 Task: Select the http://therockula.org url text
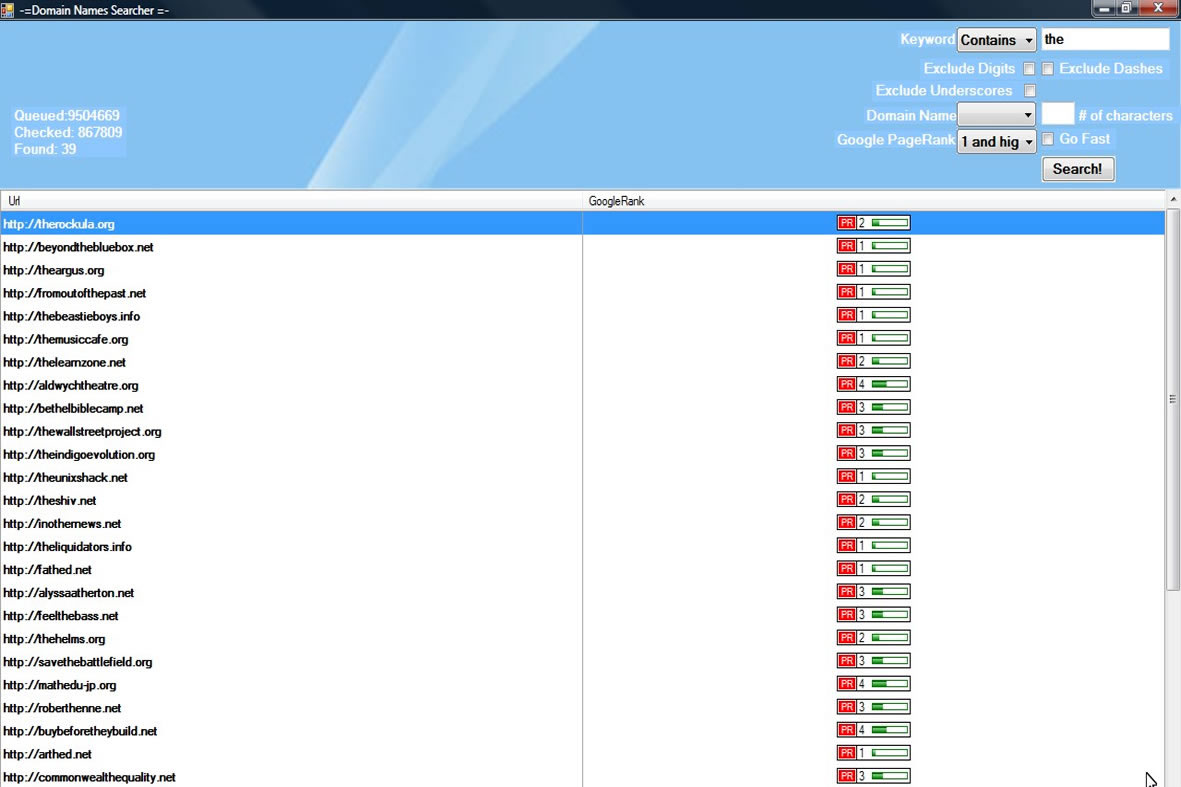pos(59,224)
